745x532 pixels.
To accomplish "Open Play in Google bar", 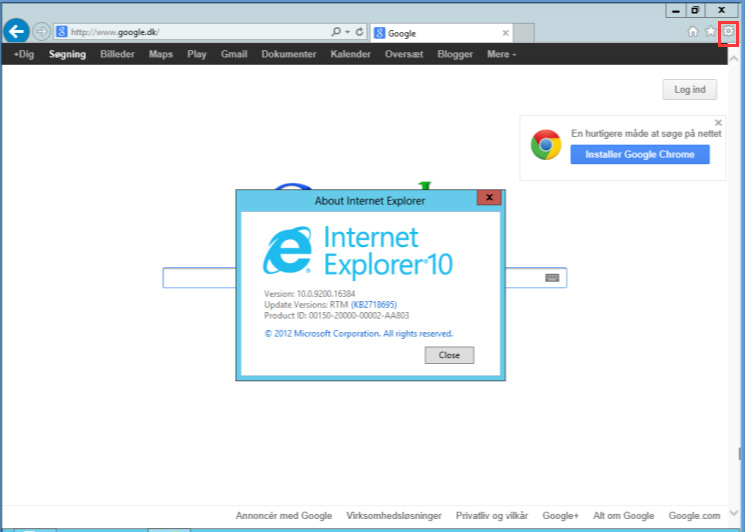I will click(197, 54).
